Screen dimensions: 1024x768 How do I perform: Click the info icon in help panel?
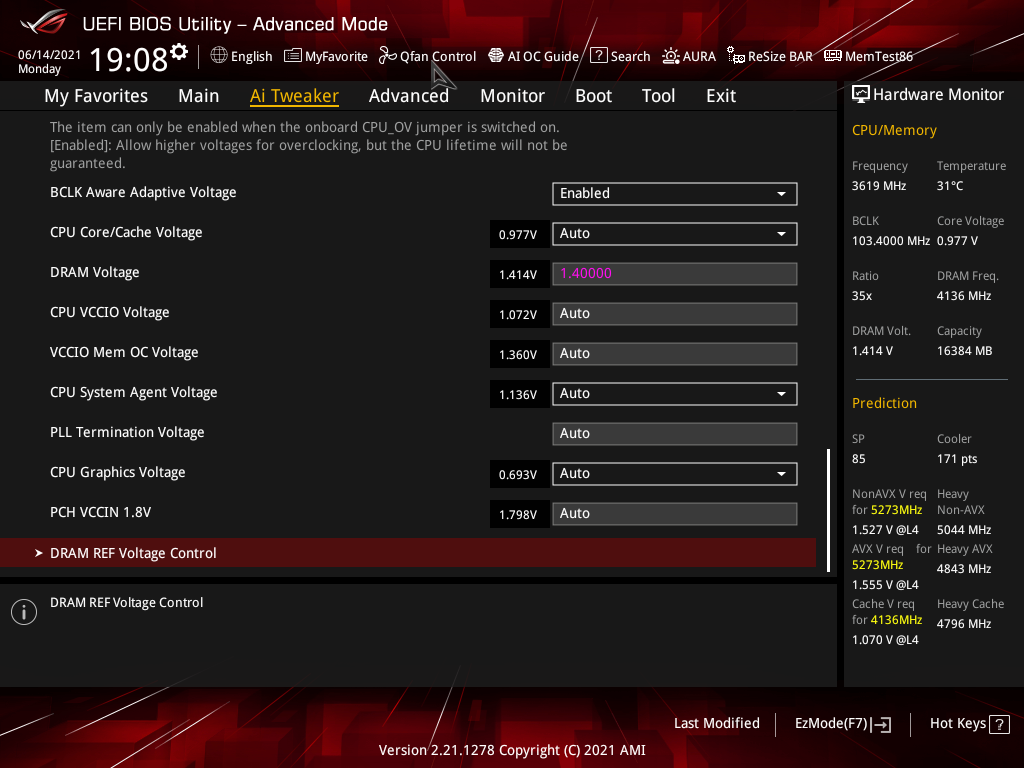(24, 612)
